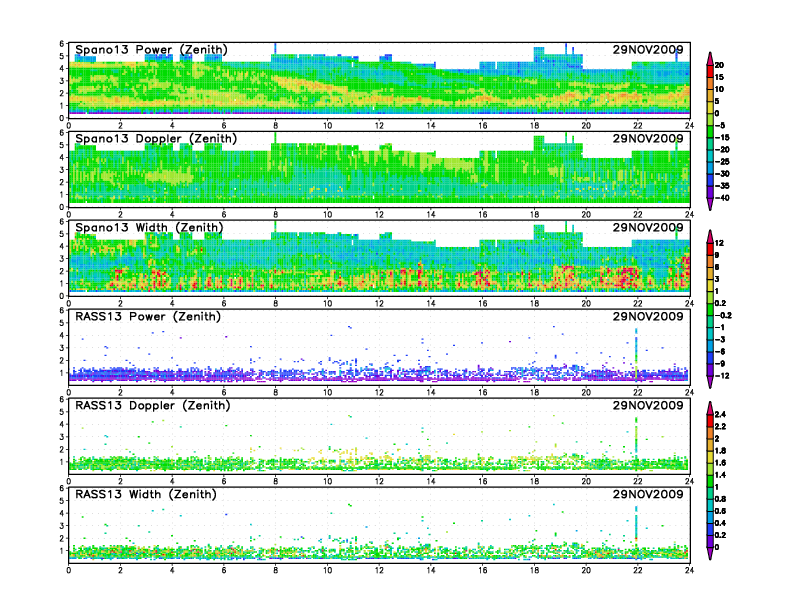This screenshot has width=792, height=612.
Task: Click the 15 label on top colorbar
Action: coord(719,77)
